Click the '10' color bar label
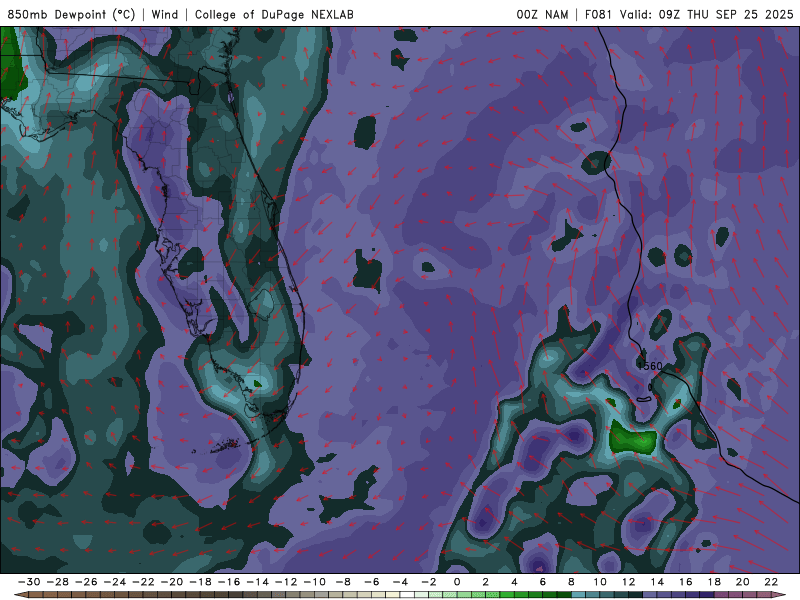The height and width of the screenshot is (600, 800). (x=600, y=582)
